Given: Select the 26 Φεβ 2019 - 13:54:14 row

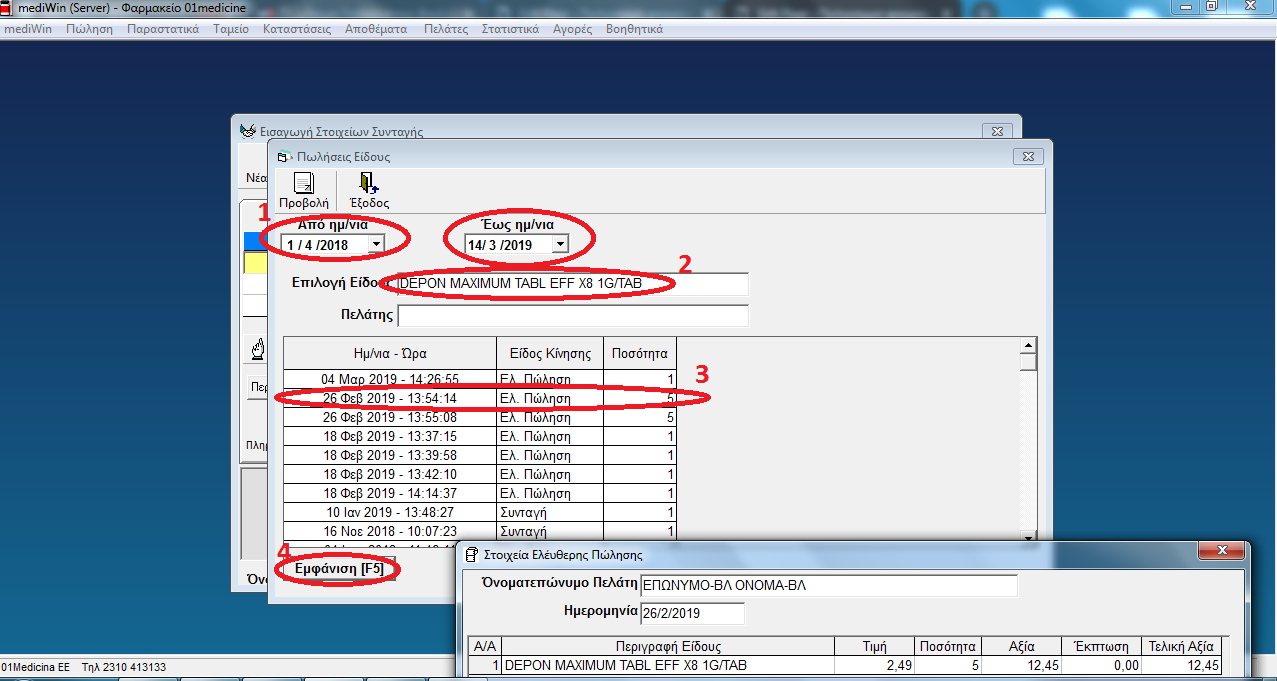Looking at the screenshot, I should tap(480, 398).
